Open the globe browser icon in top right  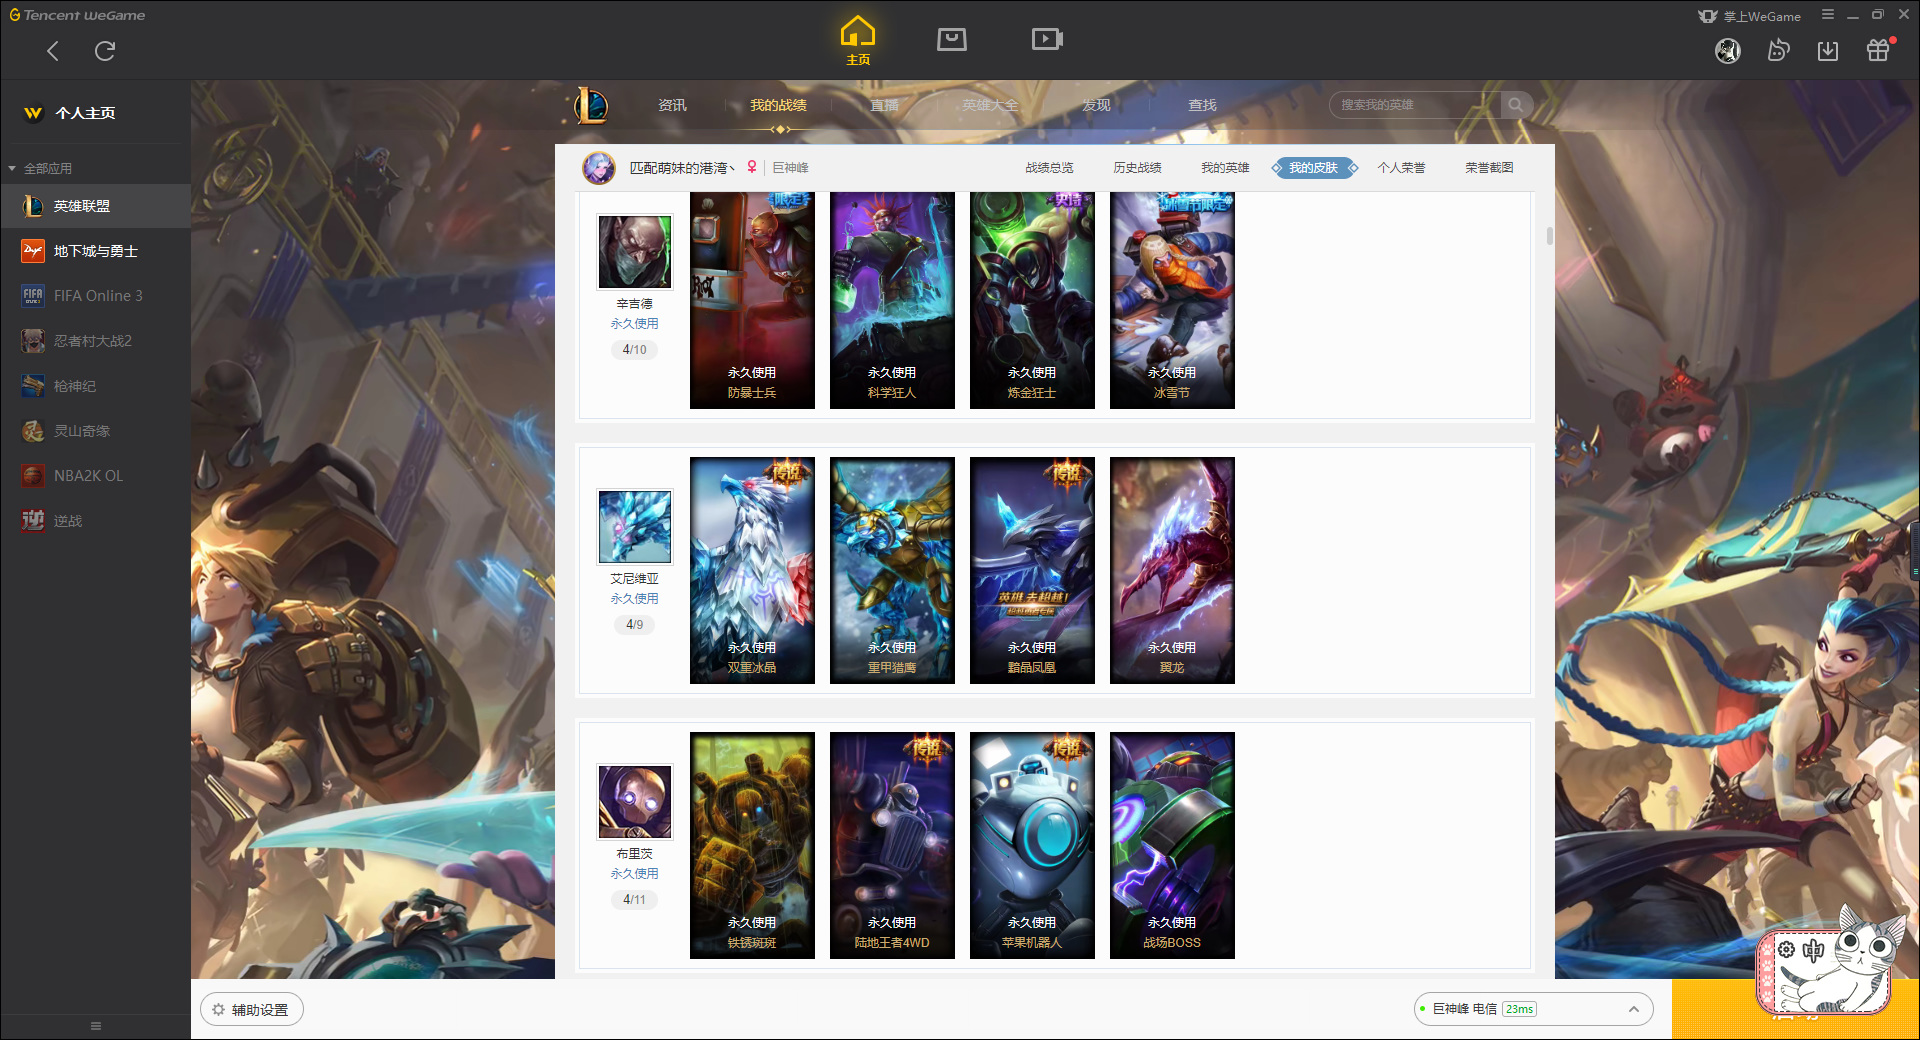point(1727,51)
